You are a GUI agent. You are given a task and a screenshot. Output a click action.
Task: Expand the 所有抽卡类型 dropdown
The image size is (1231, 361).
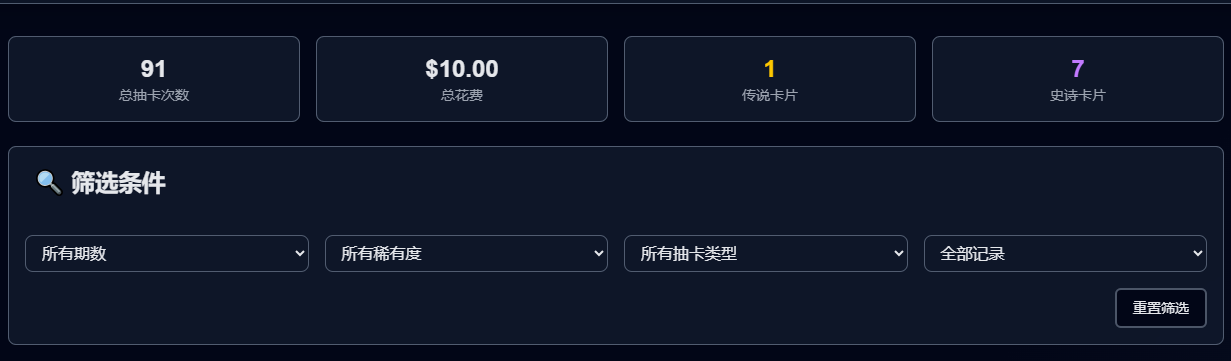[x=766, y=254]
